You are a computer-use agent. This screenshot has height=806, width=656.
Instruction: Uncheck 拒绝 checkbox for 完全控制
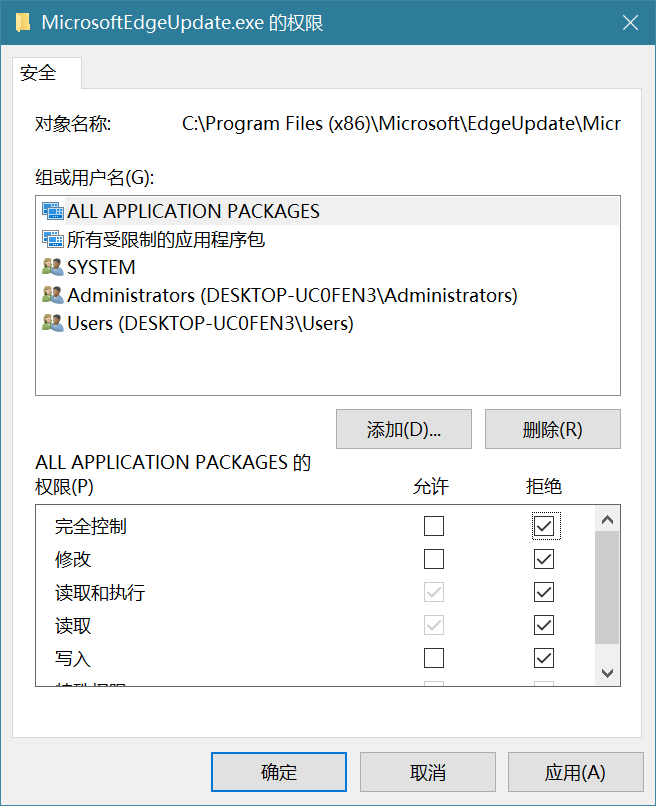point(544,526)
